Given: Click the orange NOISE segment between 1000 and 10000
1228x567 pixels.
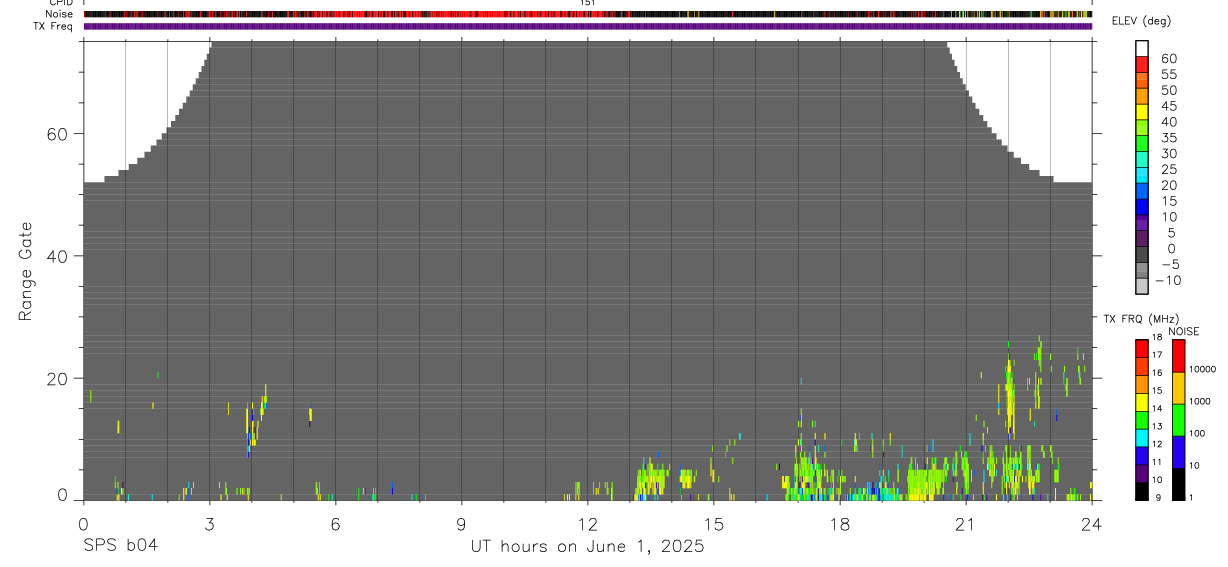Looking at the screenshot, I should [1178, 388].
